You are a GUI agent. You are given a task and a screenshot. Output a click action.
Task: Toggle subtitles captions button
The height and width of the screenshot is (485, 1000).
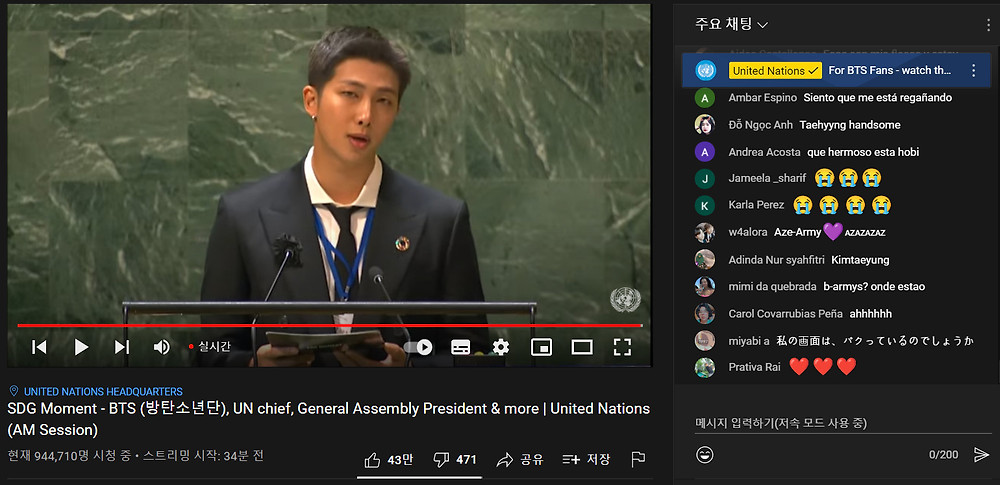pyautogui.click(x=460, y=347)
